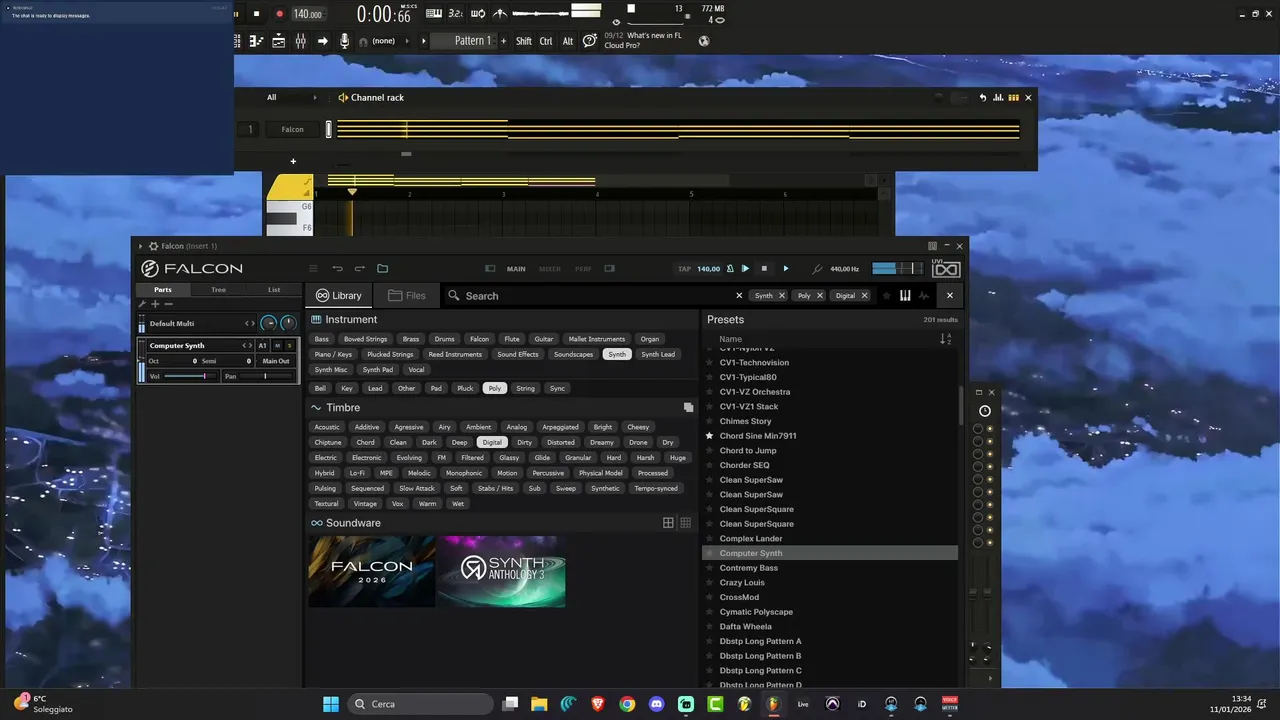Image resolution: width=1280 pixels, height=720 pixels.
Task: Toggle the favorites star filter in search bar
Action: point(886,296)
